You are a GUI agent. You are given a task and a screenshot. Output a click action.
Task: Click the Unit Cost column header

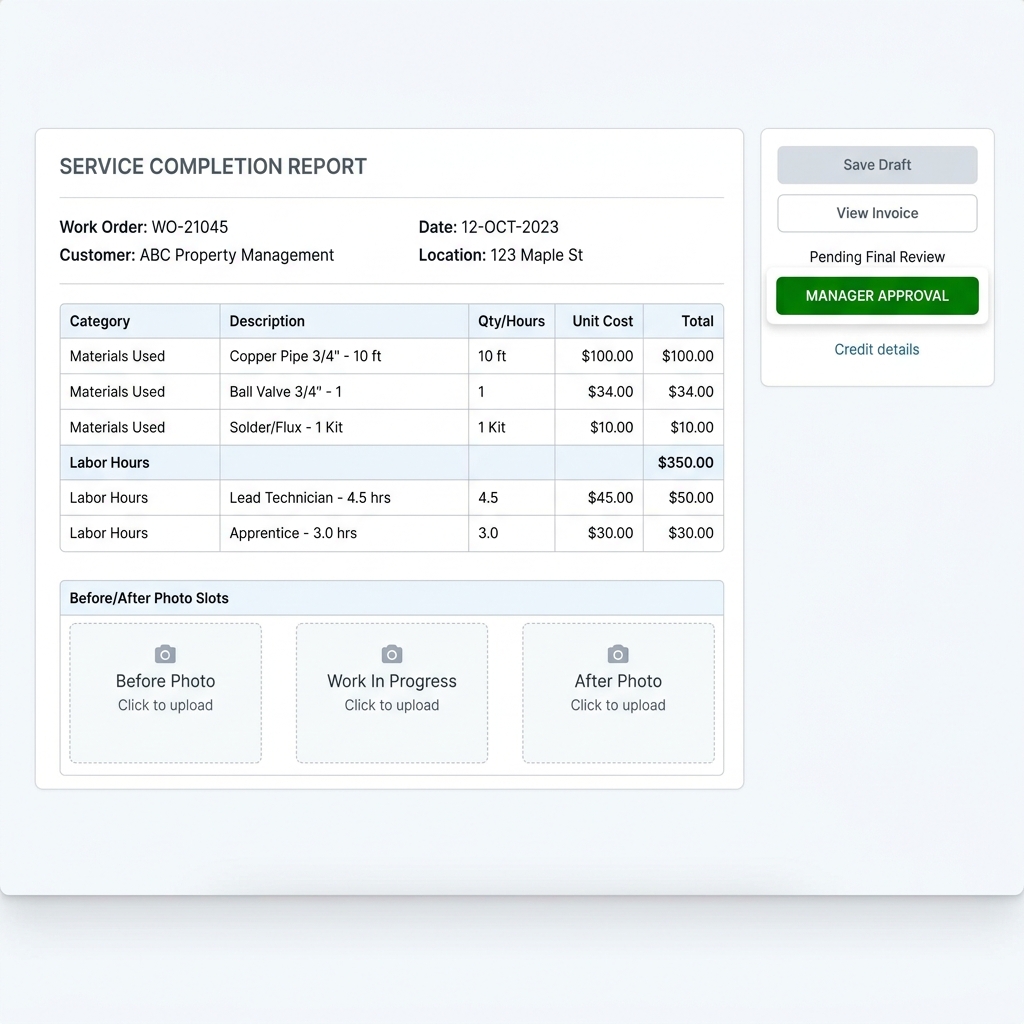click(x=602, y=321)
